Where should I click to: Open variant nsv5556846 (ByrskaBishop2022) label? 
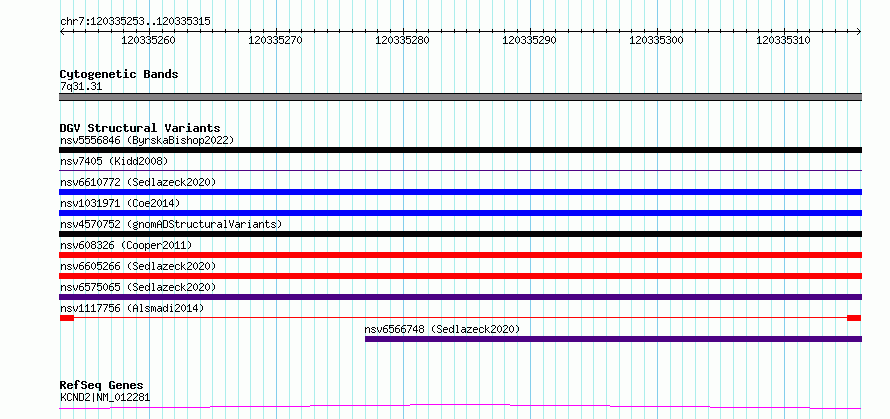pyautogui.click(x=146, y=140)
